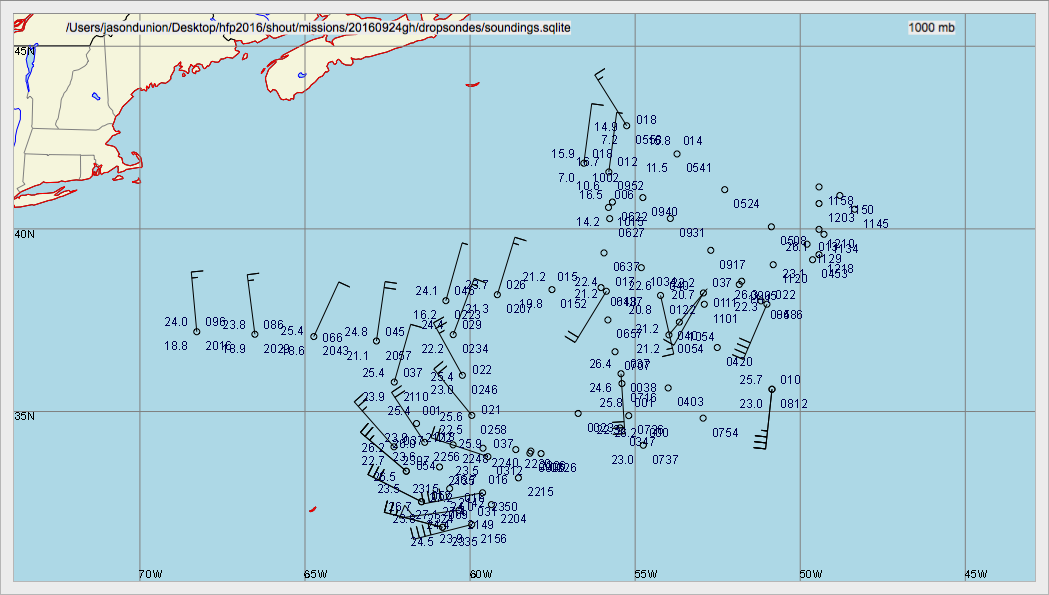
Task: Click the 0246 time label
Action: [484, 390]
